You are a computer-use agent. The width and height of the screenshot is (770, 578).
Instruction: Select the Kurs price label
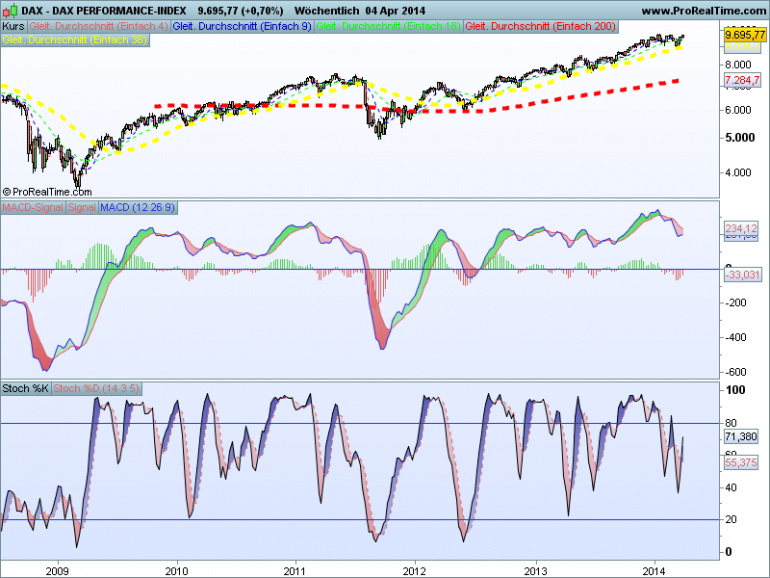click(x=14, y=27)
